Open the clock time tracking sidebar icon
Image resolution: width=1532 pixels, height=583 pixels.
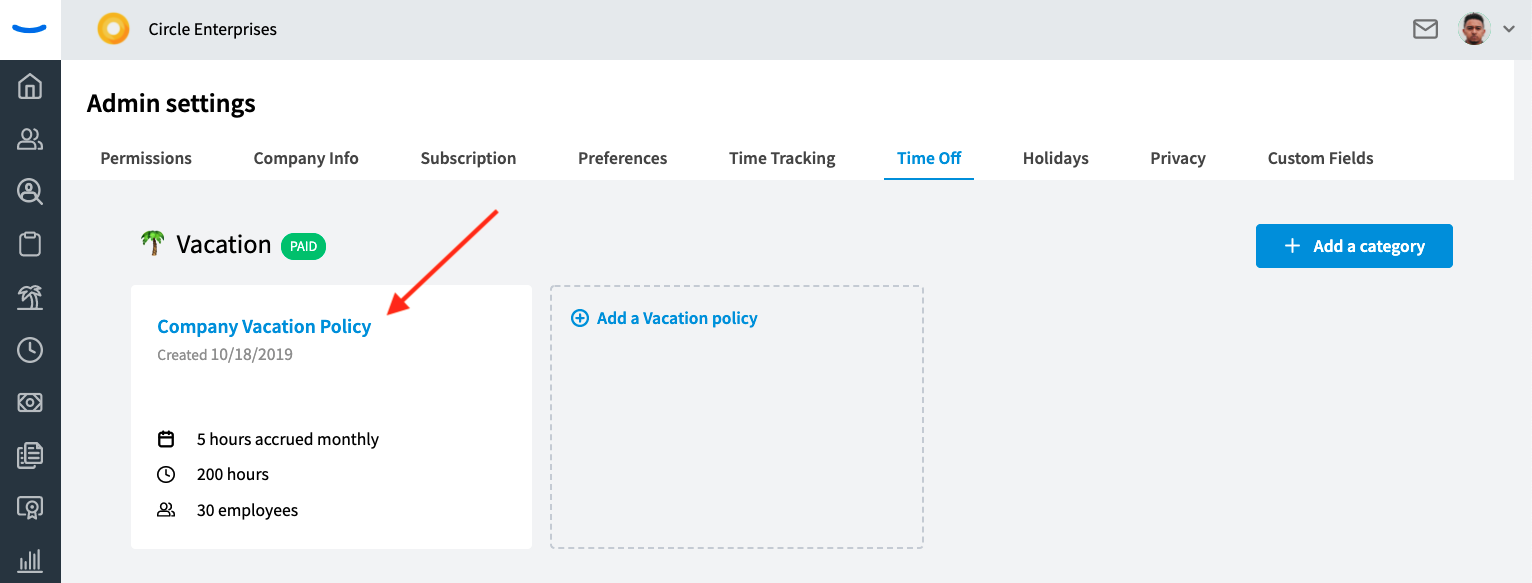30,350
